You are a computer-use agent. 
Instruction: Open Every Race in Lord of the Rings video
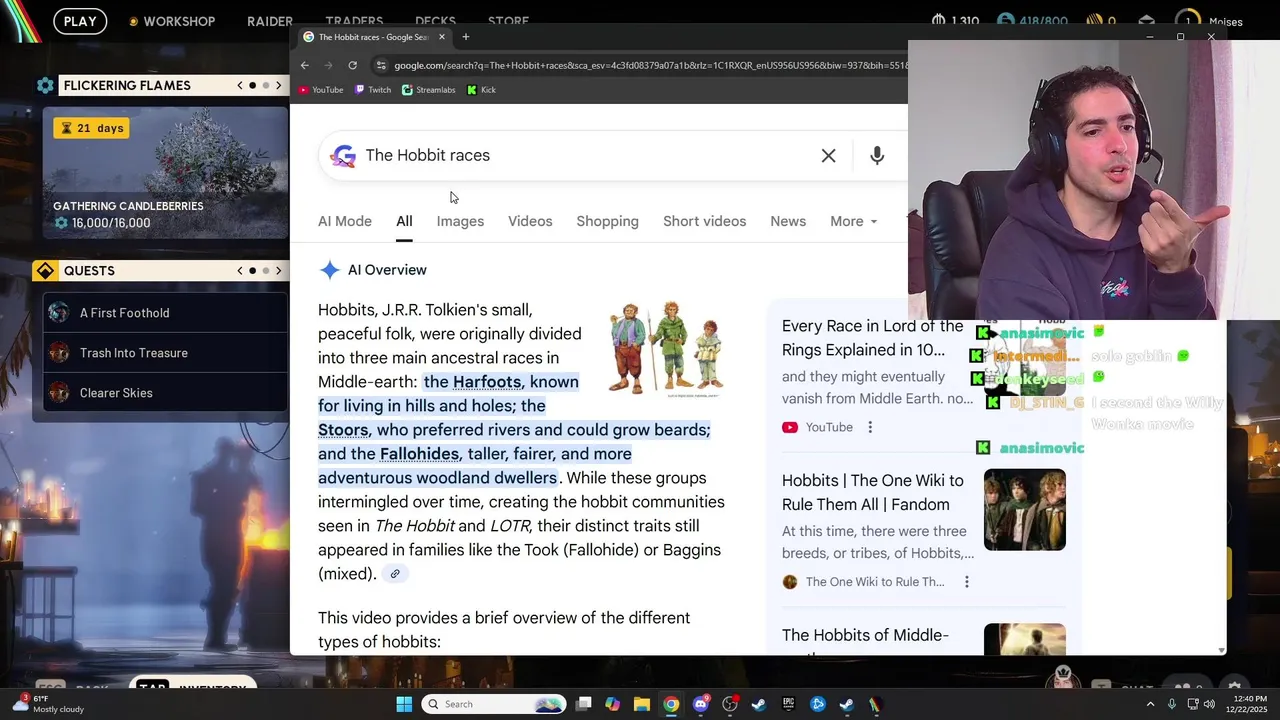pos(872,338)
